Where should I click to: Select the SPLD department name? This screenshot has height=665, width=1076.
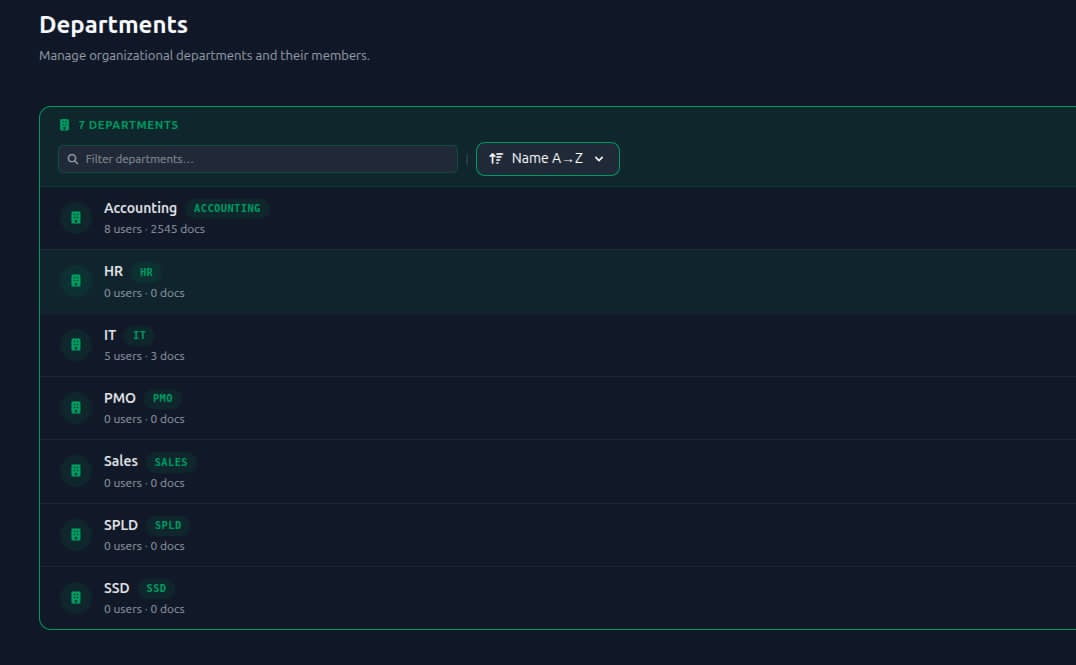[x=121, y=525]
